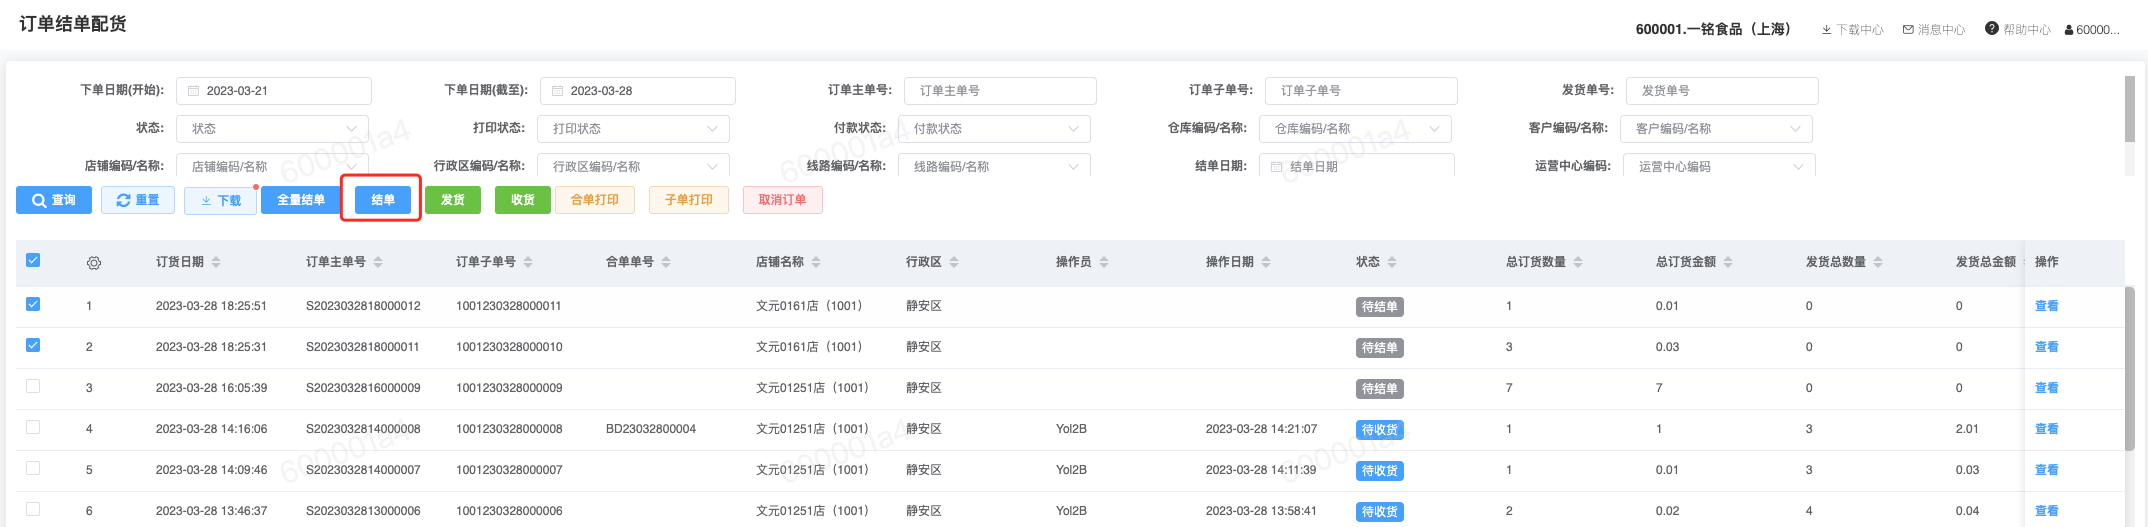Check the row 3 order checkbox

33,386
